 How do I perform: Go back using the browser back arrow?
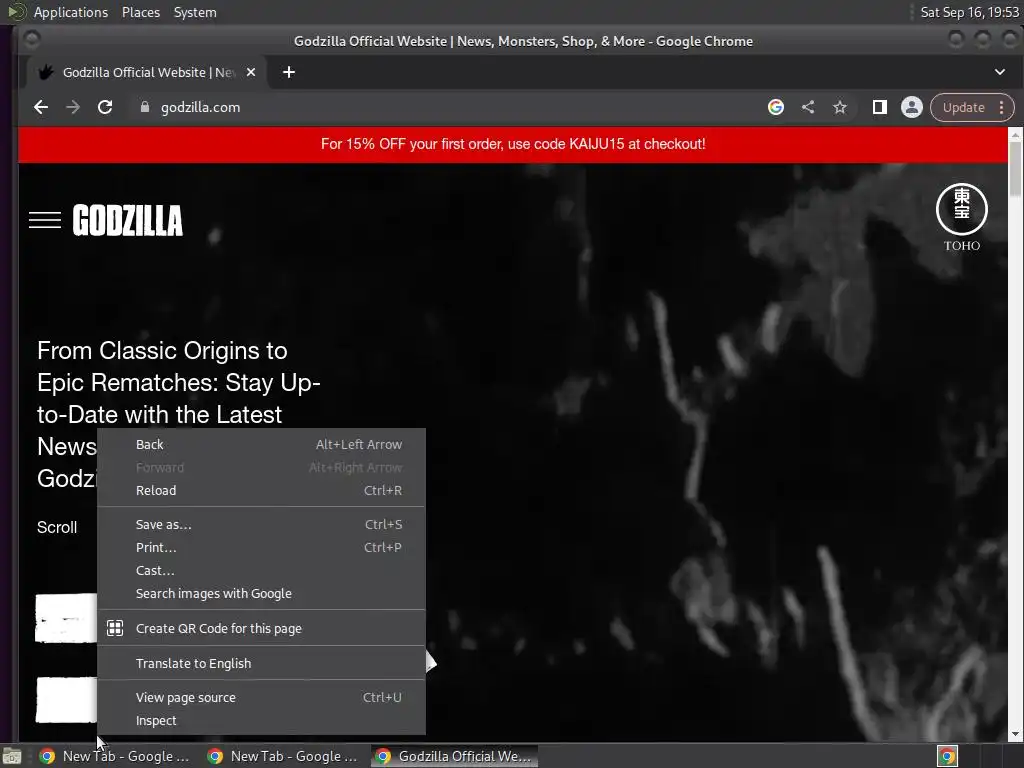pos(40,107)
